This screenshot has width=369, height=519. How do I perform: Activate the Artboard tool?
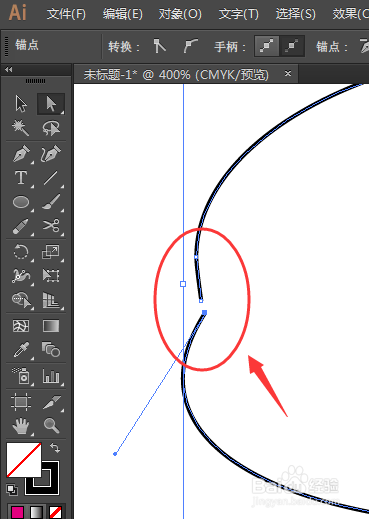(21, 402)
